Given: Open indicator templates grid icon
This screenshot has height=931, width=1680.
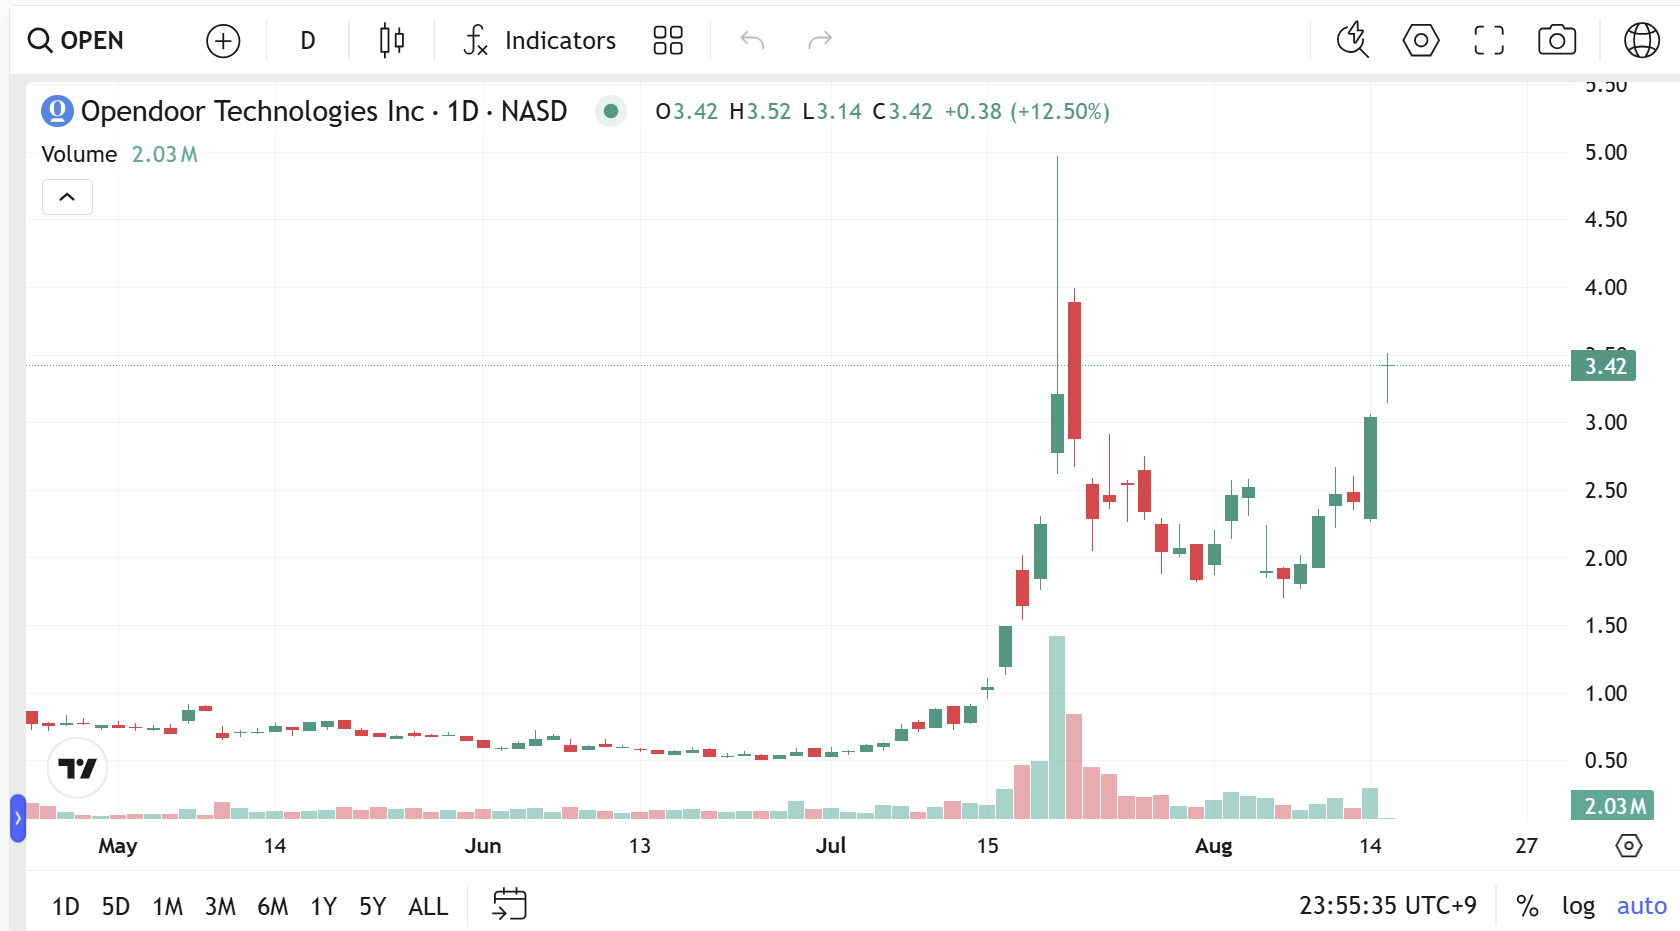Looking at the screenshot, I should pos(668,41).
